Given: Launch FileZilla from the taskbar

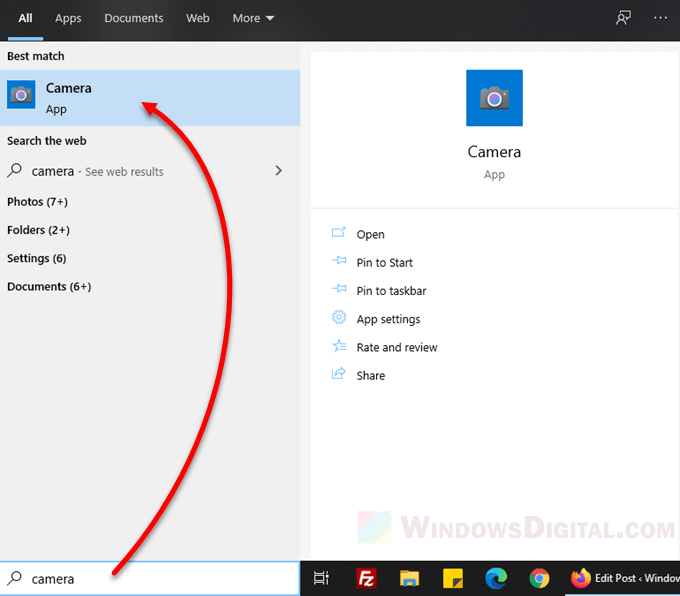Looking at the screenshot, I should tap(366, 578).
